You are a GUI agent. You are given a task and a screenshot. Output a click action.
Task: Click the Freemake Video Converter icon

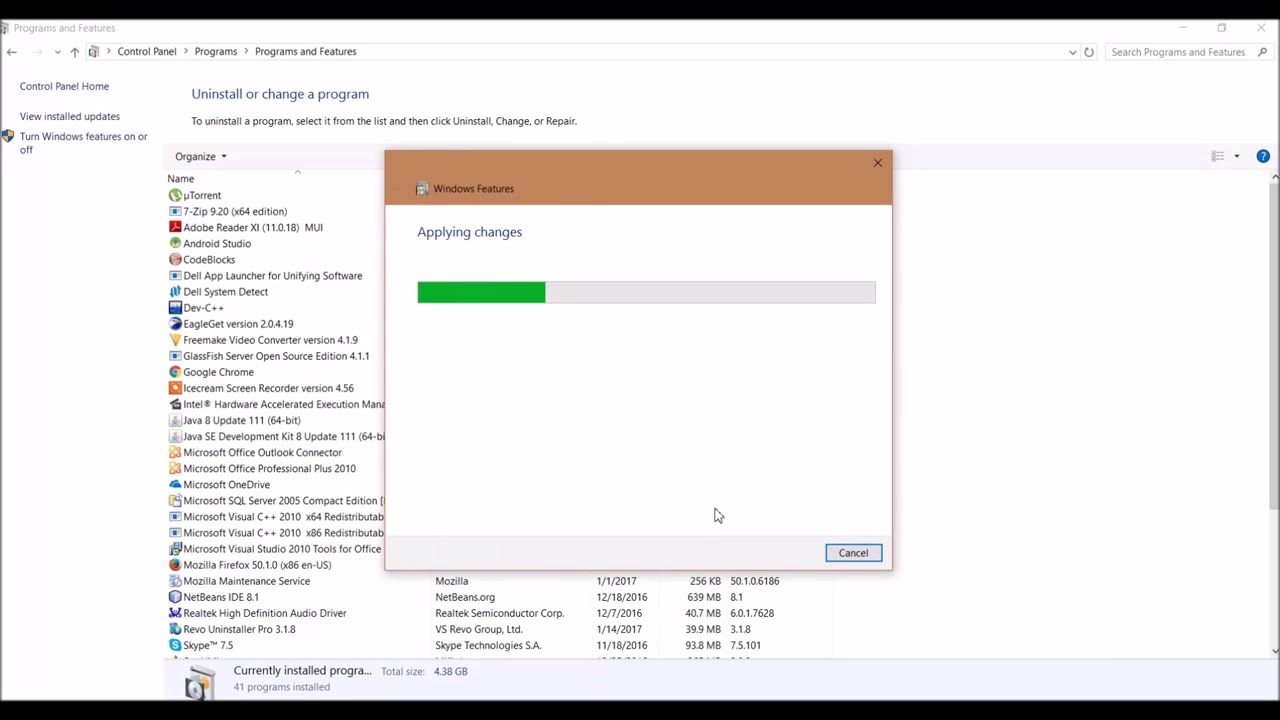(x=175, y=340)
